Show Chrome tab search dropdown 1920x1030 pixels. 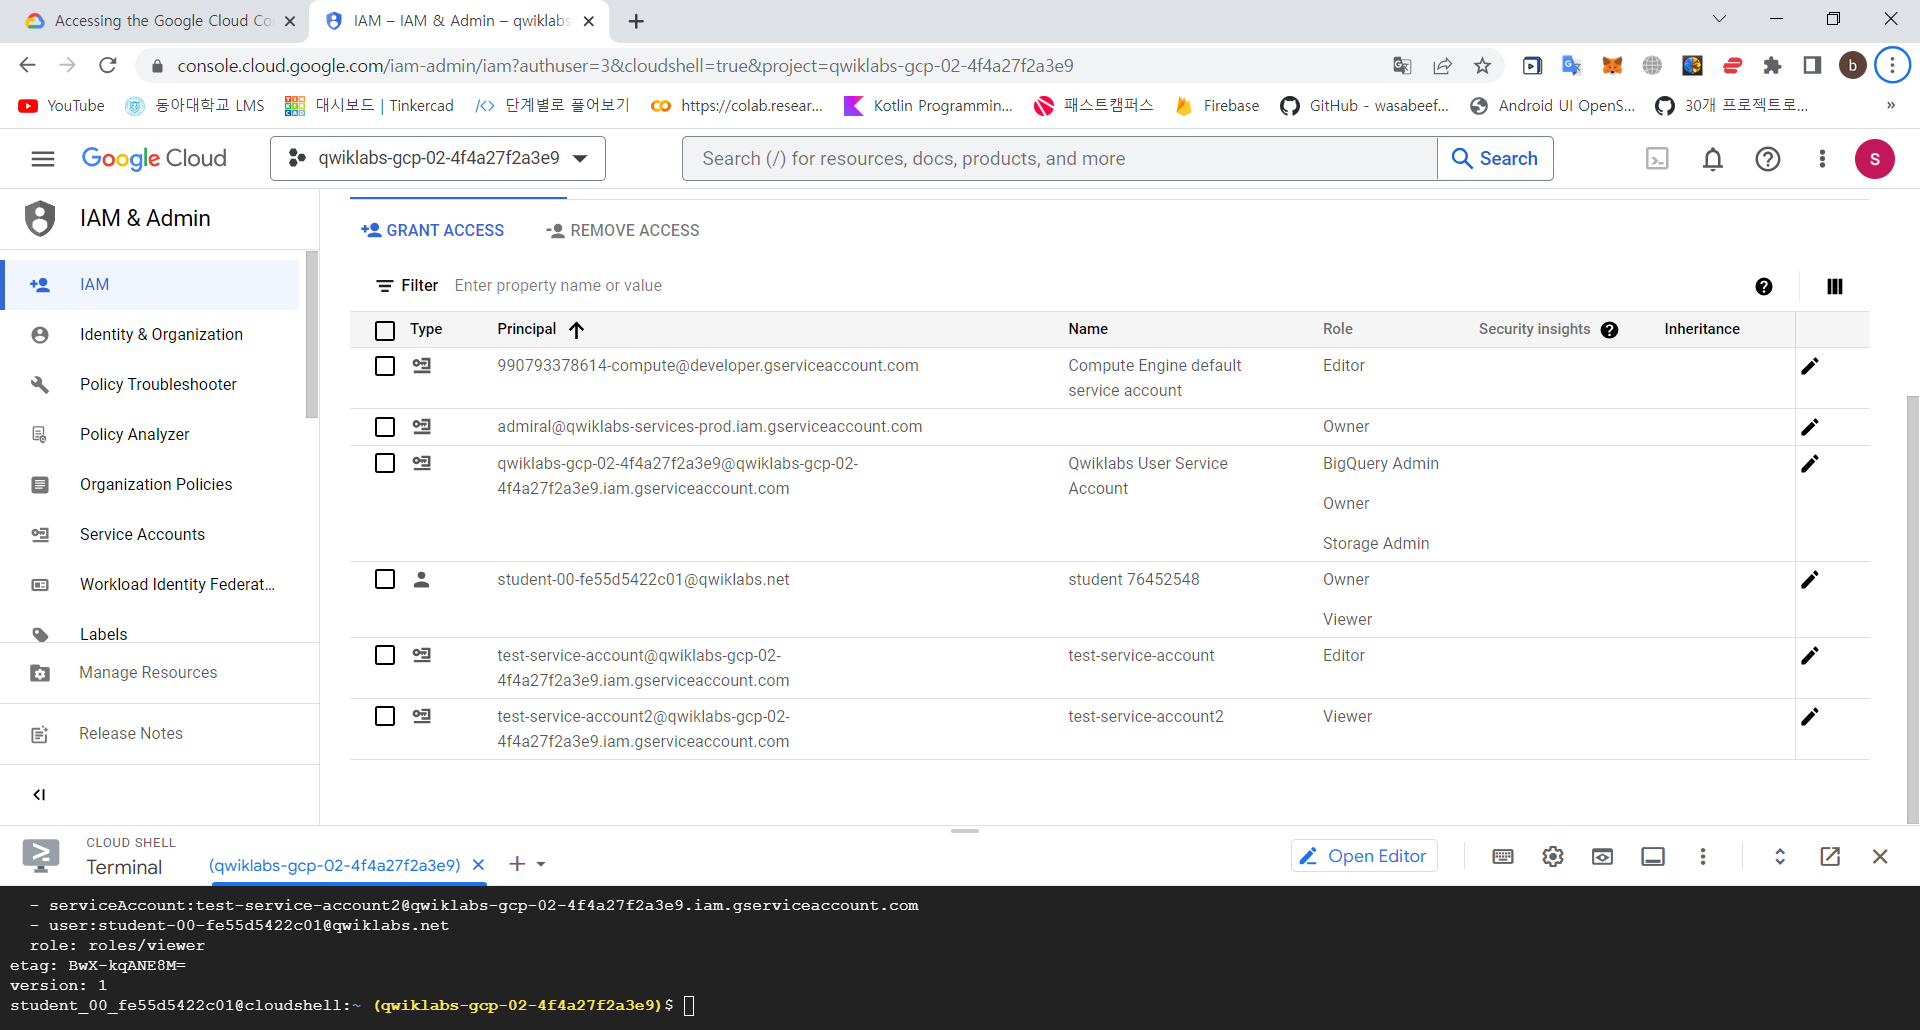[1719, 19]
